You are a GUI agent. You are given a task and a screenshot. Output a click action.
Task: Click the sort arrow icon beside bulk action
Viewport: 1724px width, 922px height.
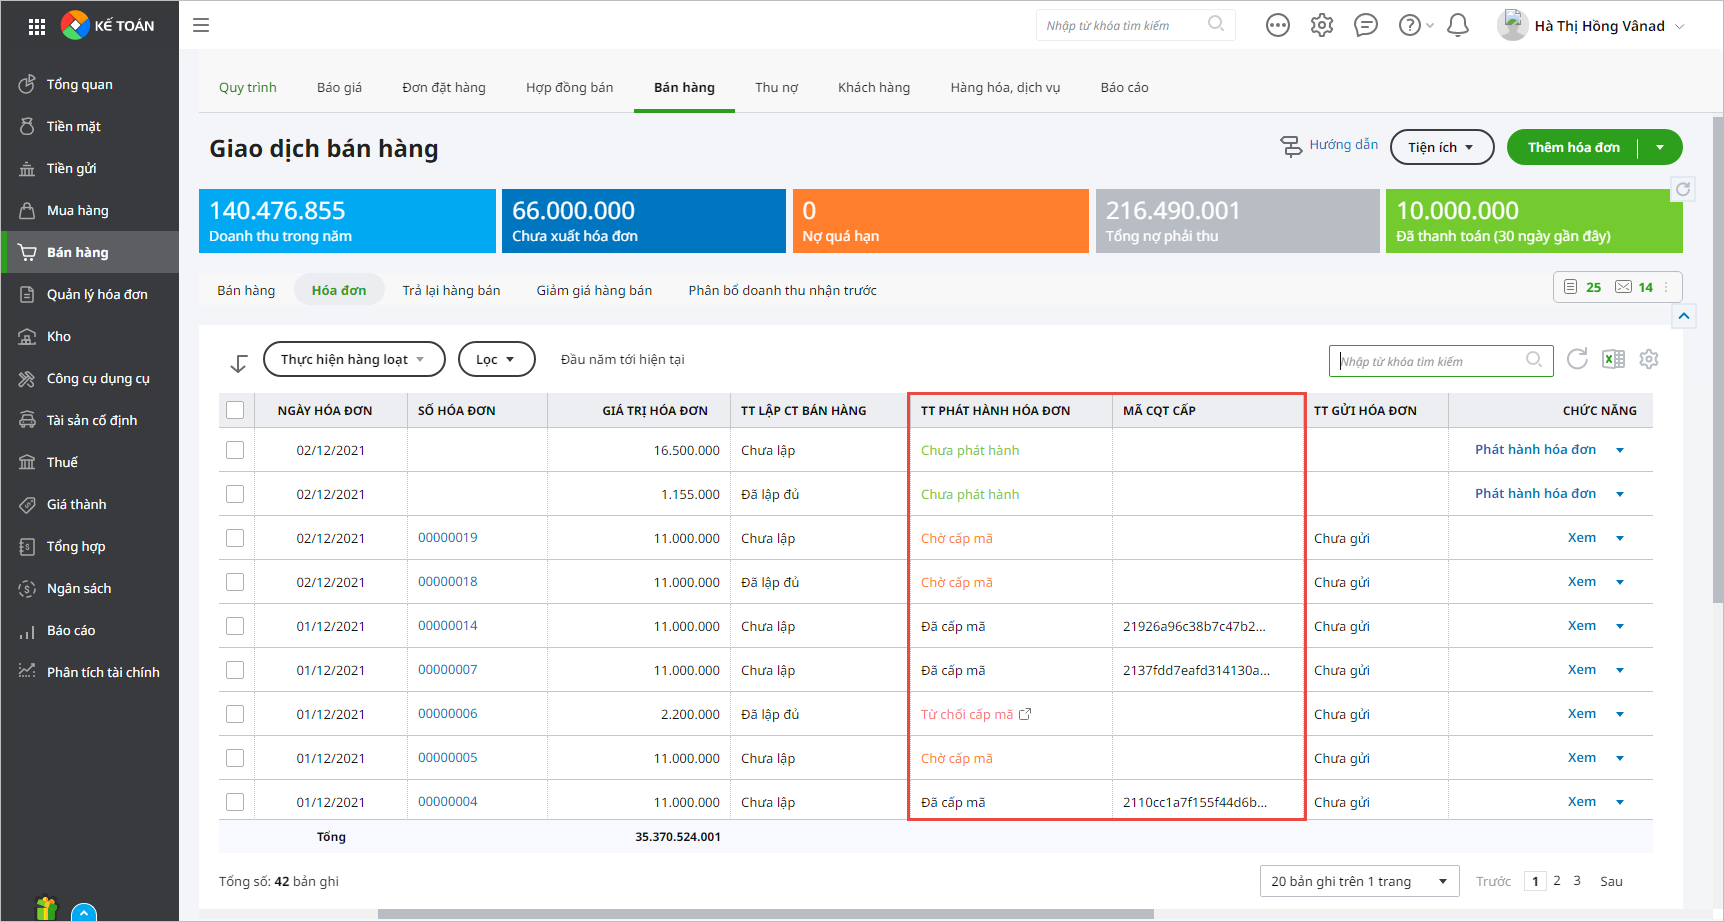click(238, 363)
